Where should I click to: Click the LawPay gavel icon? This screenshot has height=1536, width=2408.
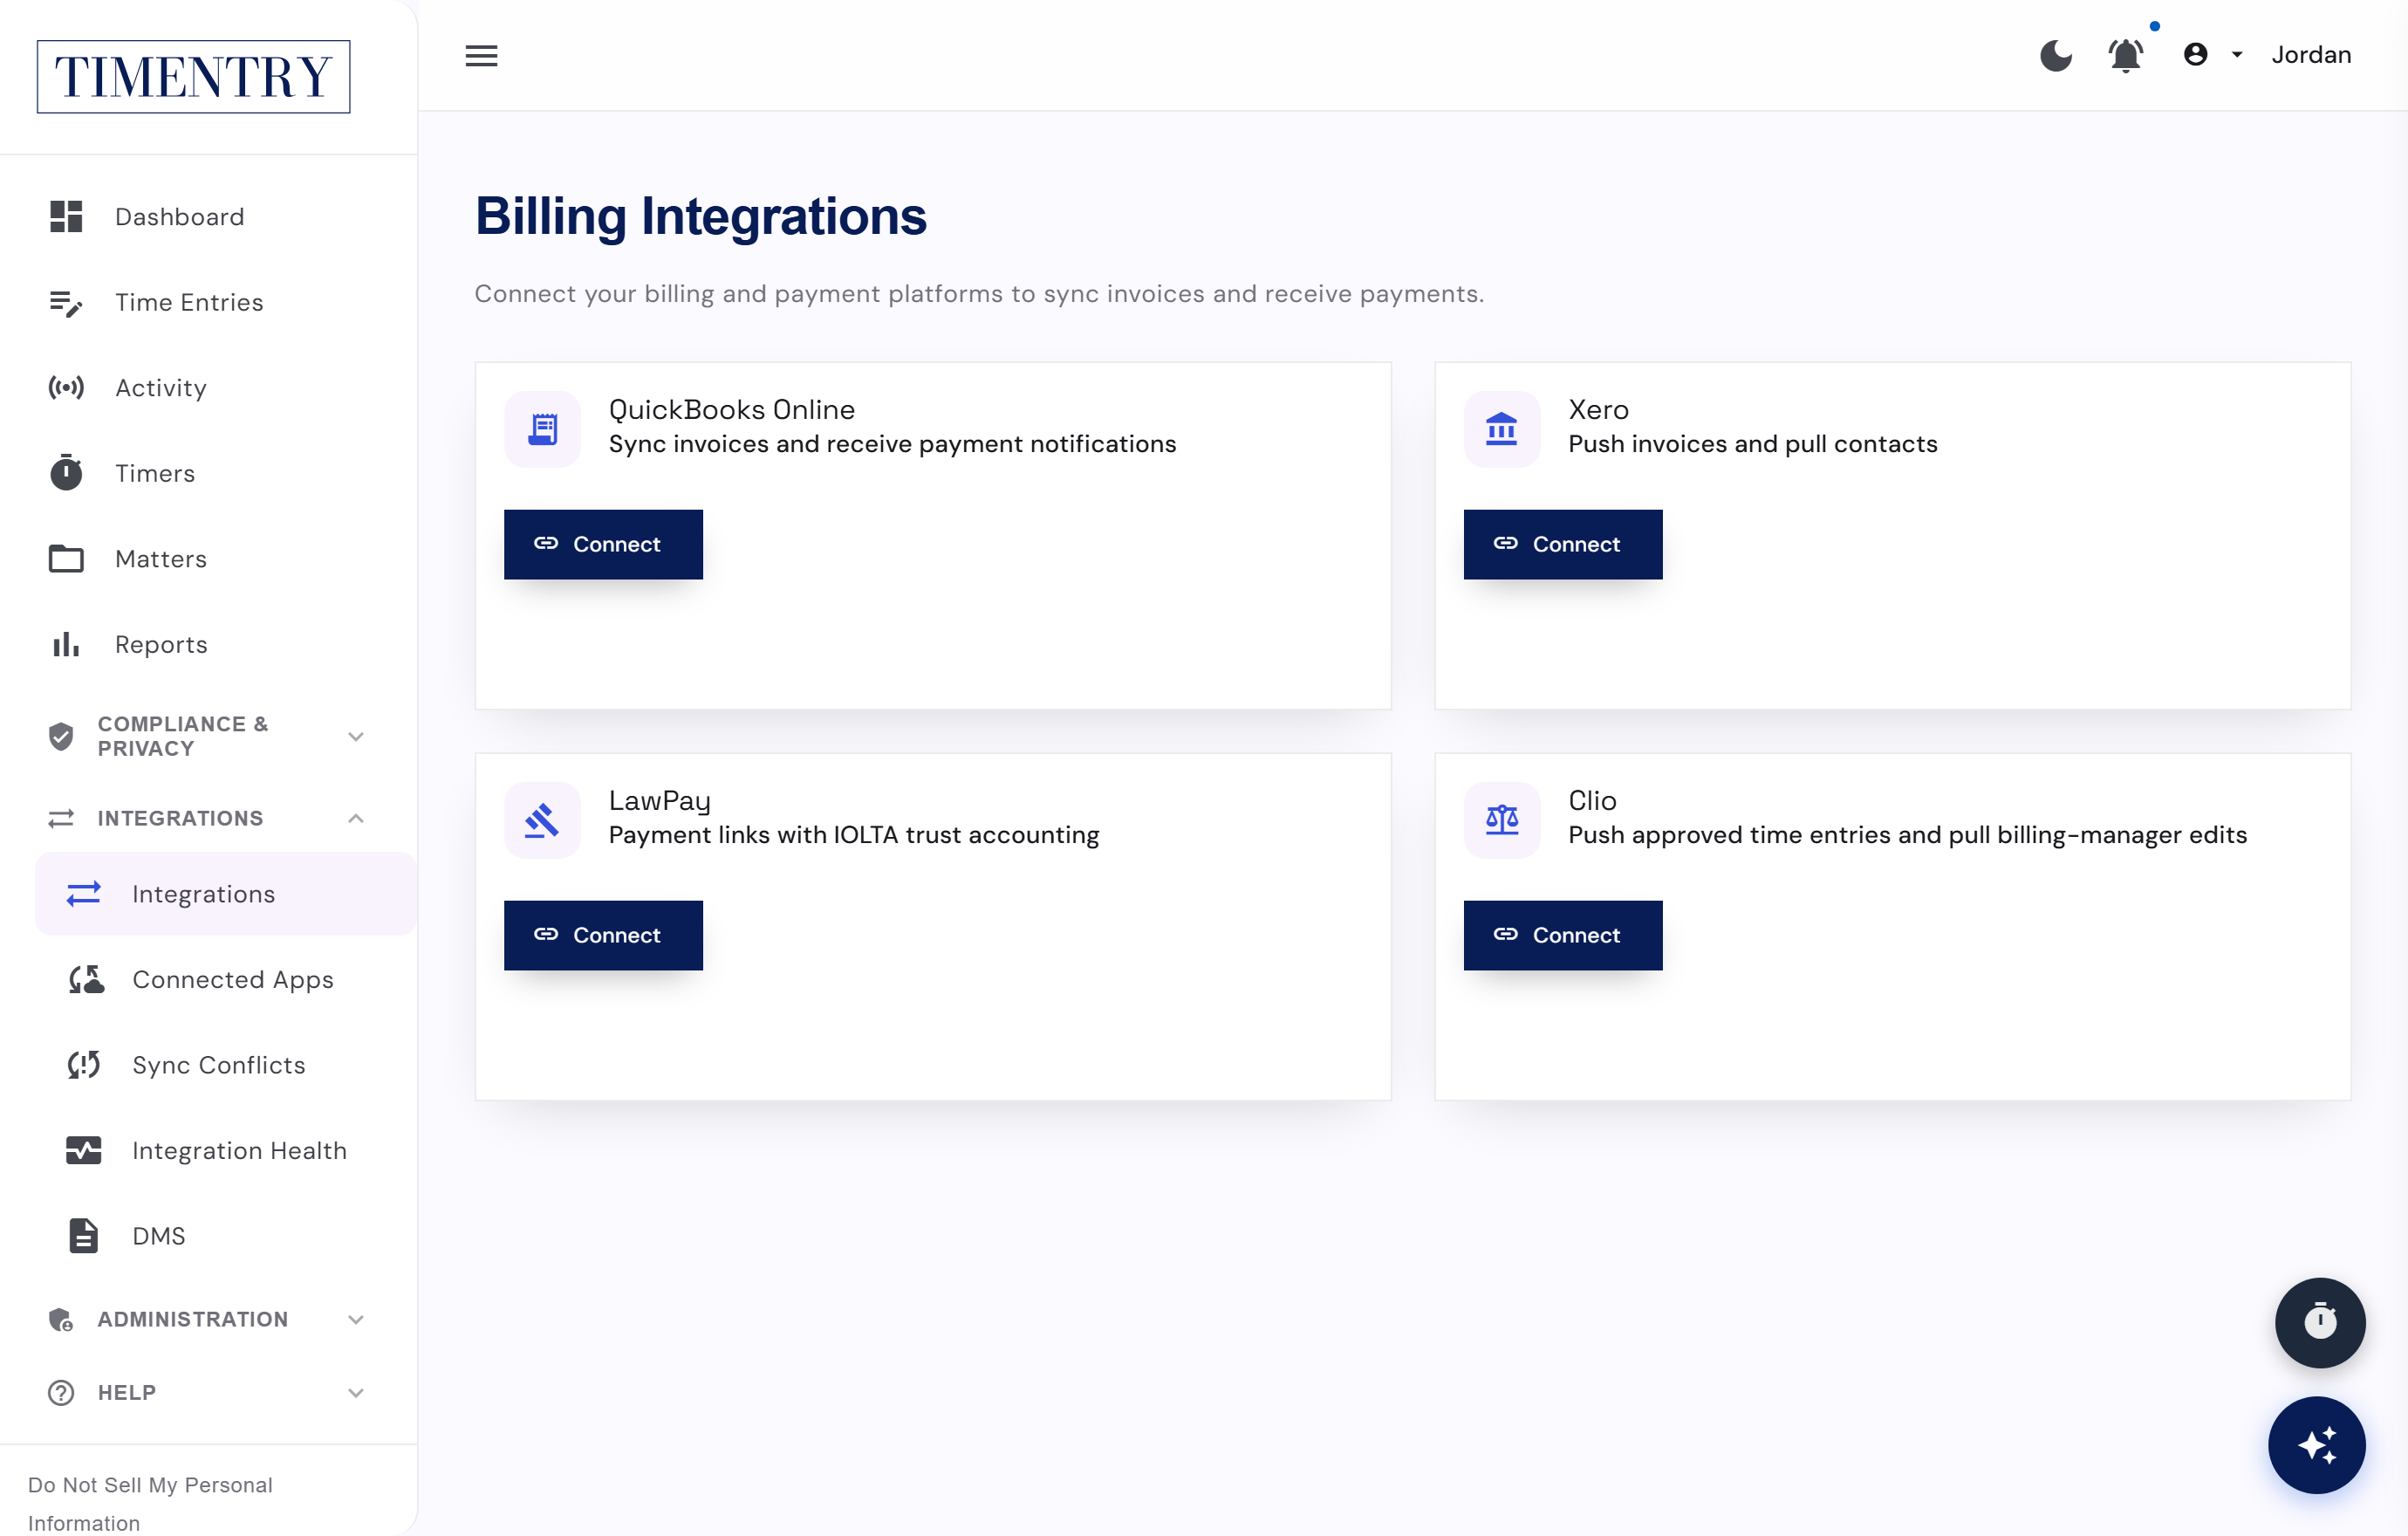(x=542, y=820)
